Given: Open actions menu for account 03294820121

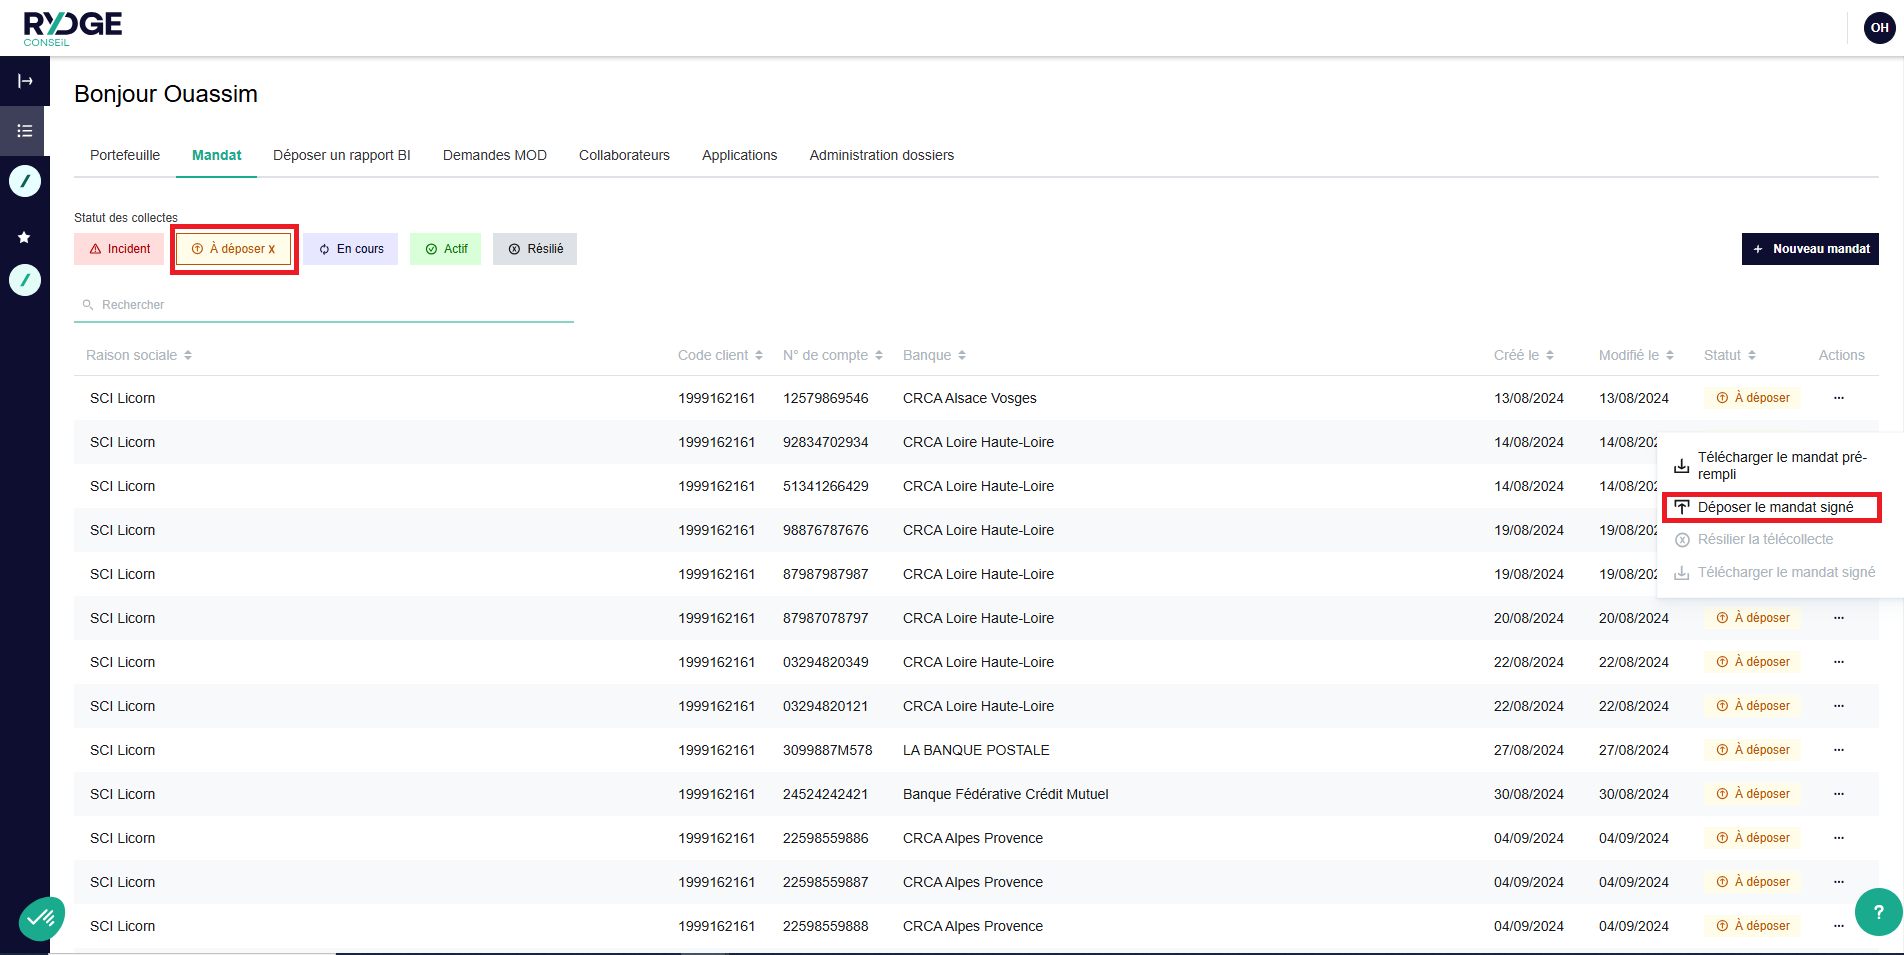Looking at the screenshot, I should [x=1839, y=706].
